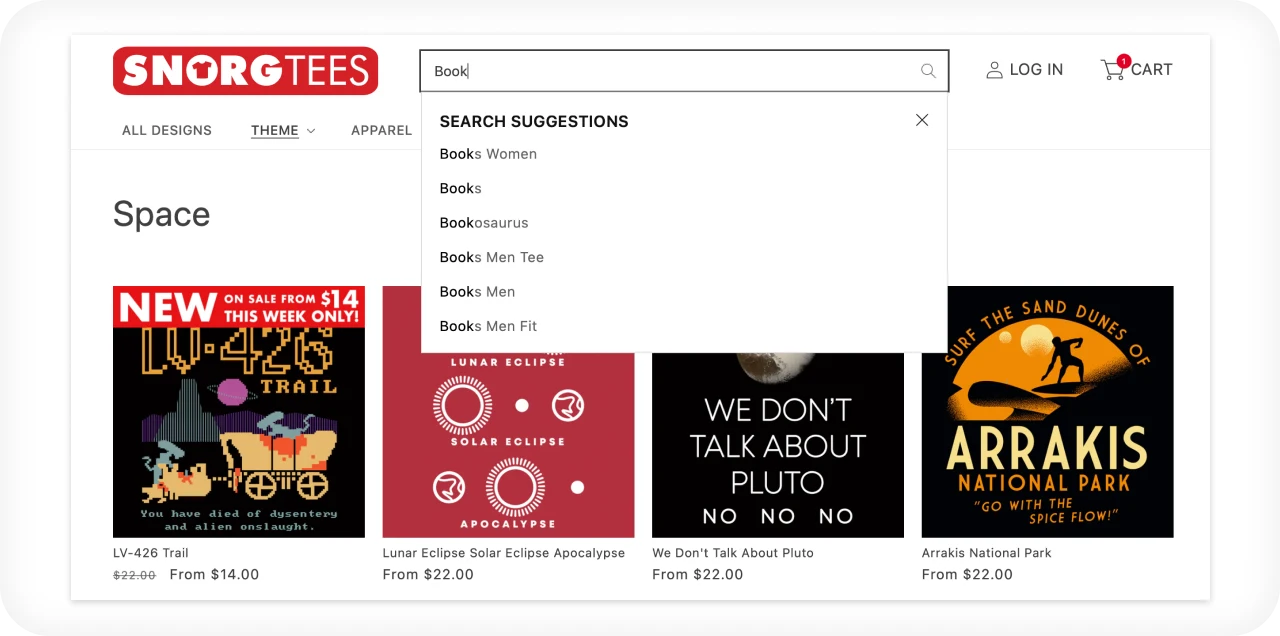Click the Arrakis National Park title
Image resolution: width=1280 pixels, height=636 pixels.
(987, 553)
